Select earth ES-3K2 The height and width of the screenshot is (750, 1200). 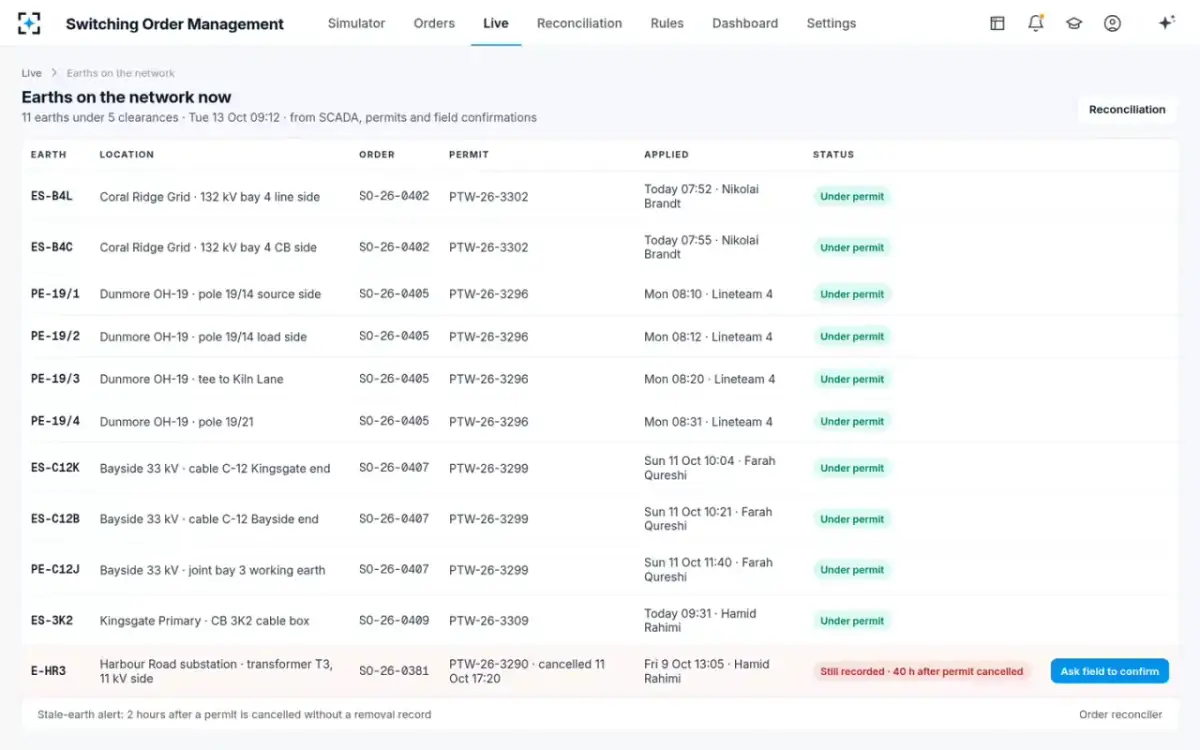pyautogui.click(x=52, y=621)
